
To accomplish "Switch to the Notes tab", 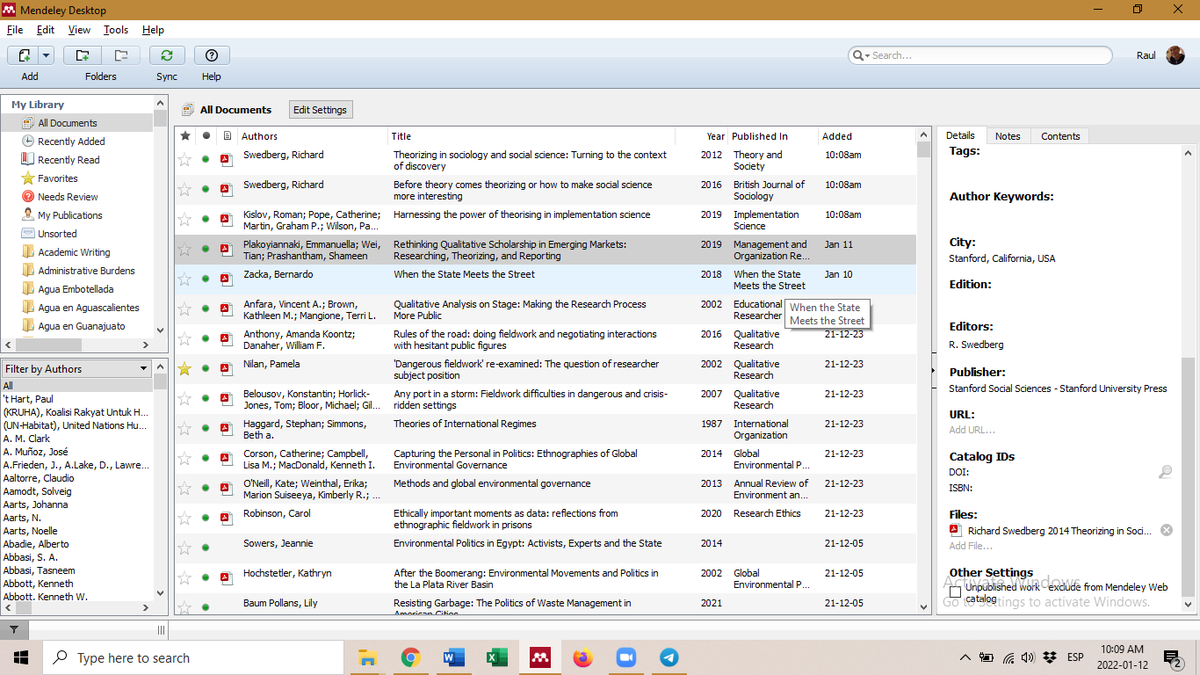I will pos(1008,136).
